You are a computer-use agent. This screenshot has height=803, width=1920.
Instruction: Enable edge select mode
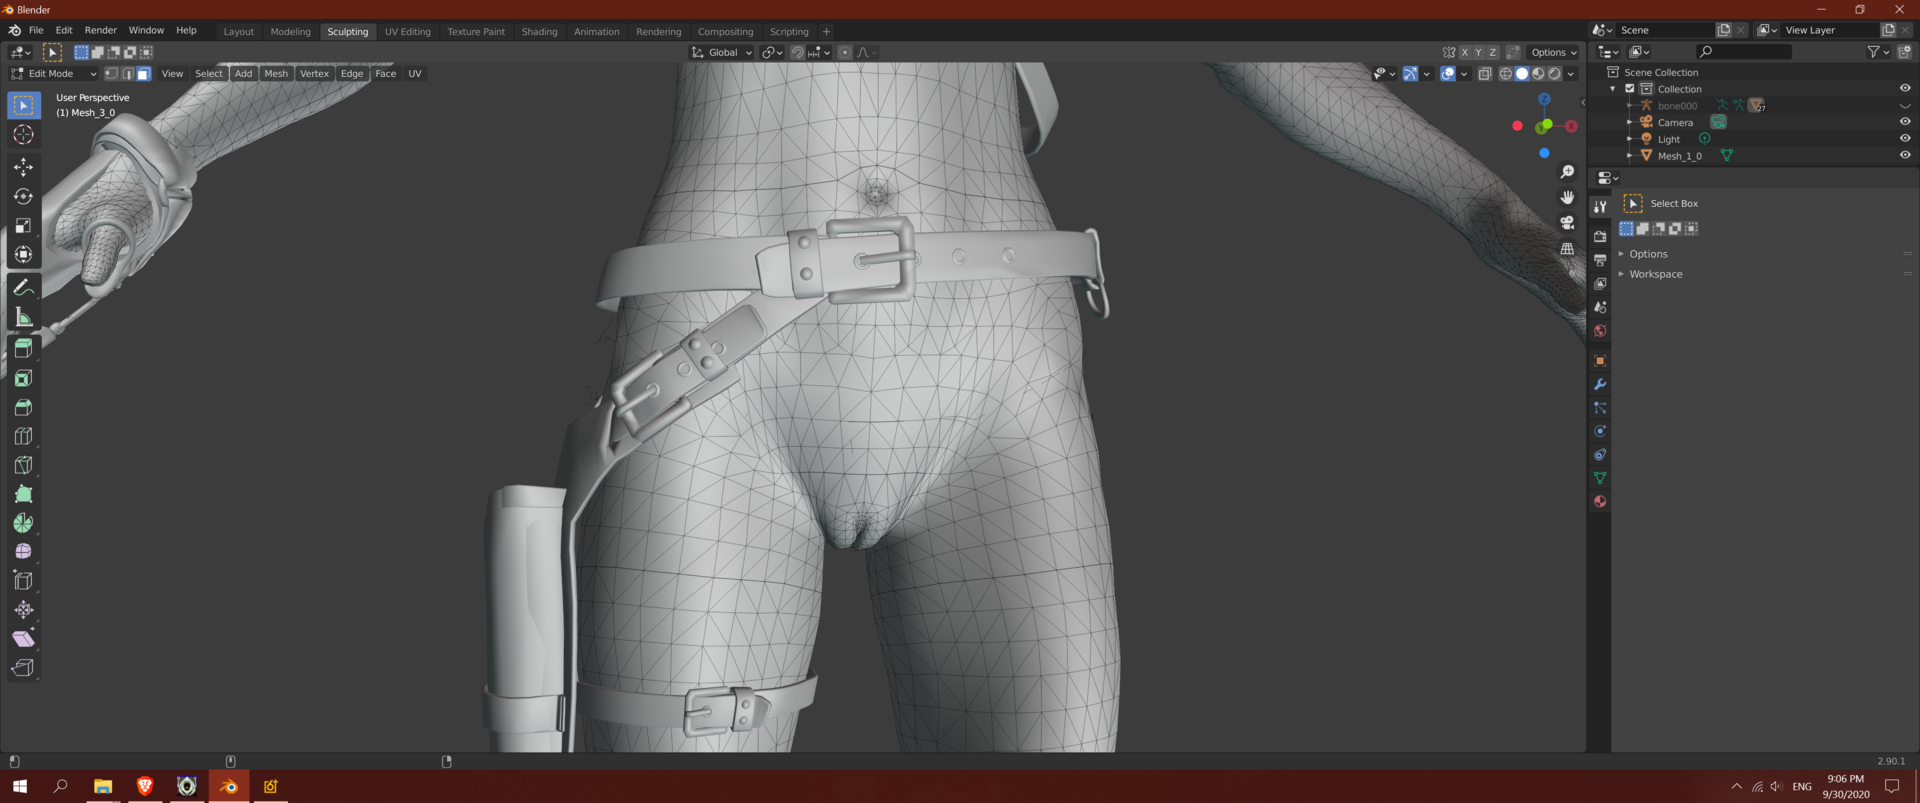click(x=127, y=73)
